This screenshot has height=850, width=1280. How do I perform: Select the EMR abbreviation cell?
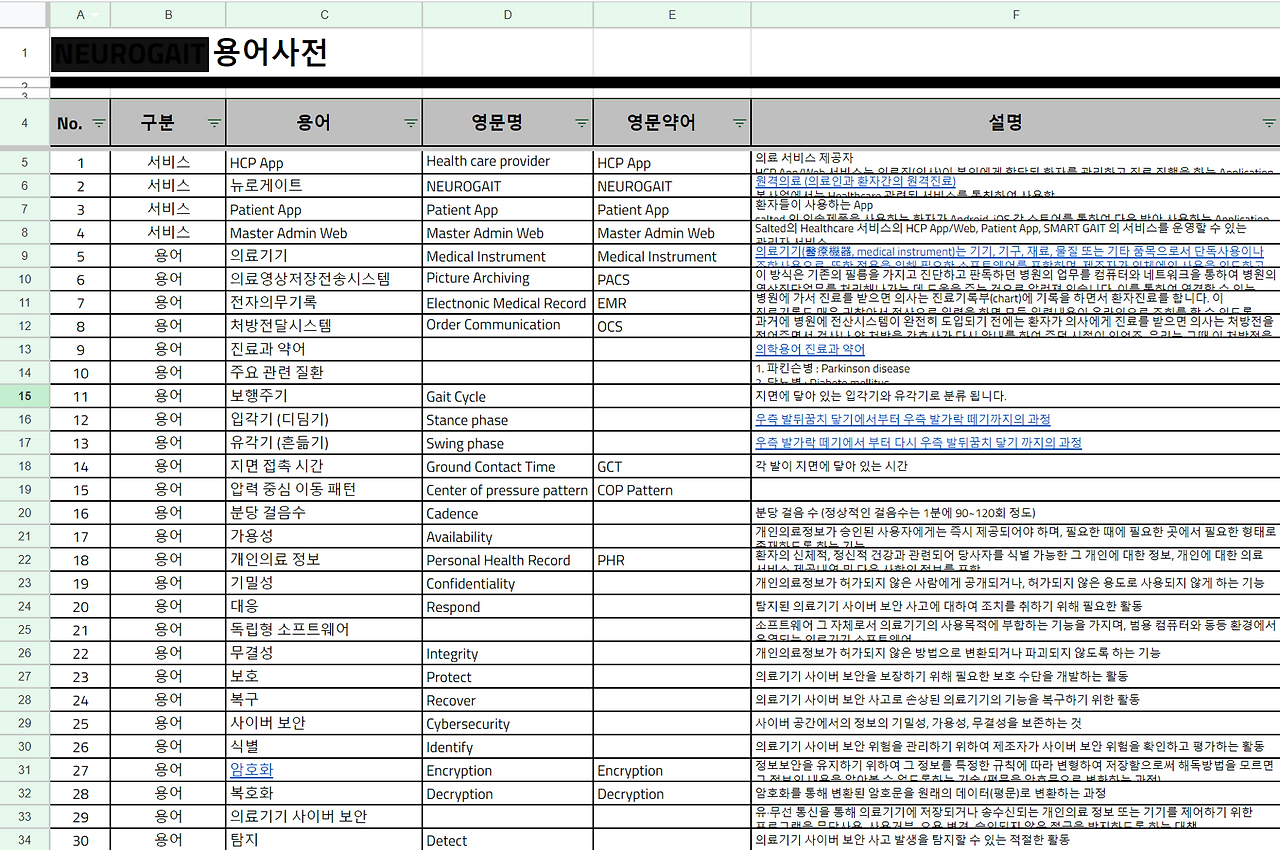[x=672, y=302]
